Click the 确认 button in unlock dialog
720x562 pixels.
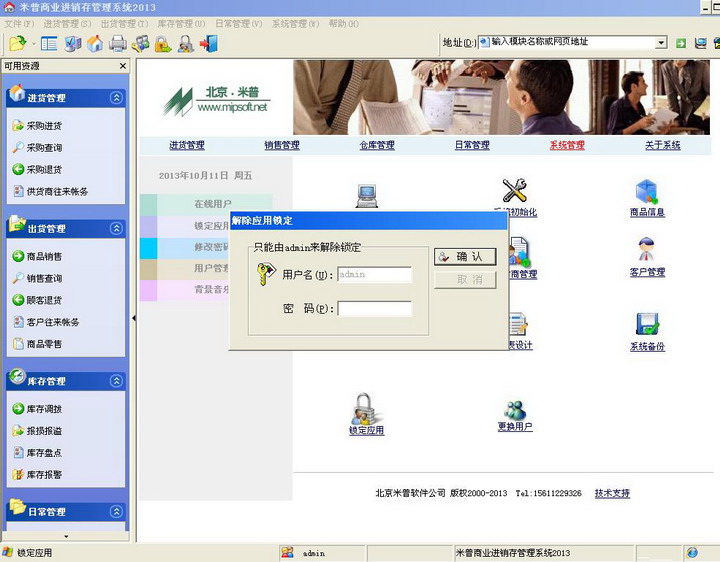[x=465, y=257]
